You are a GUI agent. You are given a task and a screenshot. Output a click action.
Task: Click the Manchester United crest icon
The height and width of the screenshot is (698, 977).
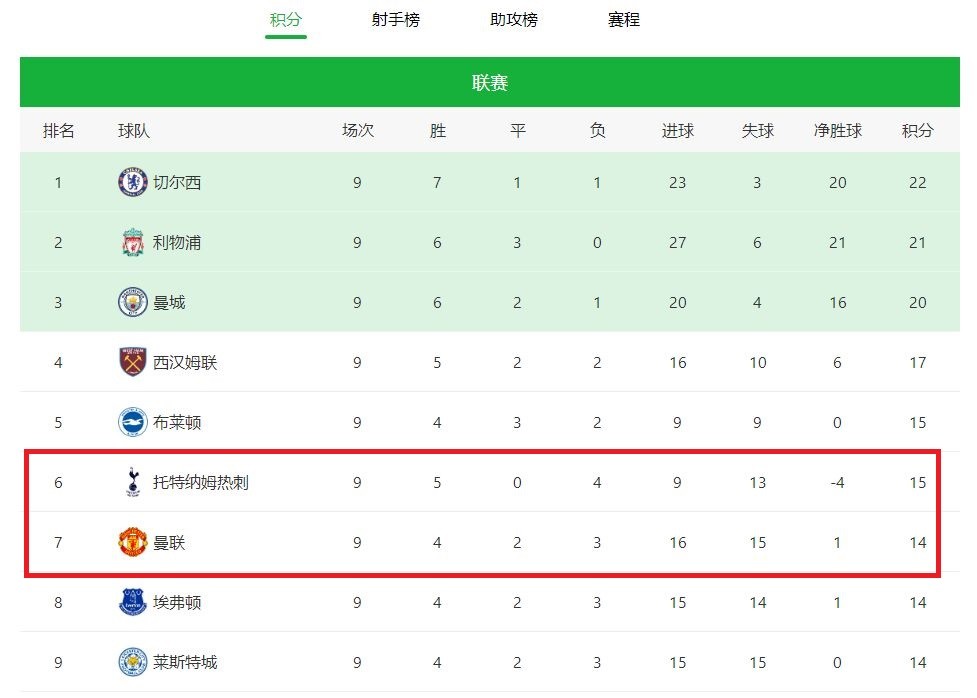pyautogui.click(x=132, y=542)
